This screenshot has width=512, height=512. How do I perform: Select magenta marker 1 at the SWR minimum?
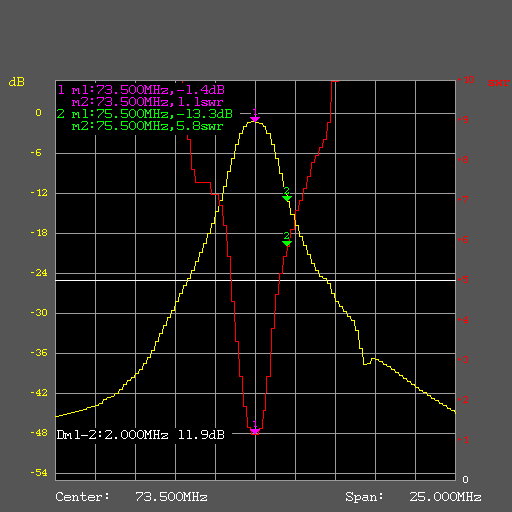coord(255,428)
